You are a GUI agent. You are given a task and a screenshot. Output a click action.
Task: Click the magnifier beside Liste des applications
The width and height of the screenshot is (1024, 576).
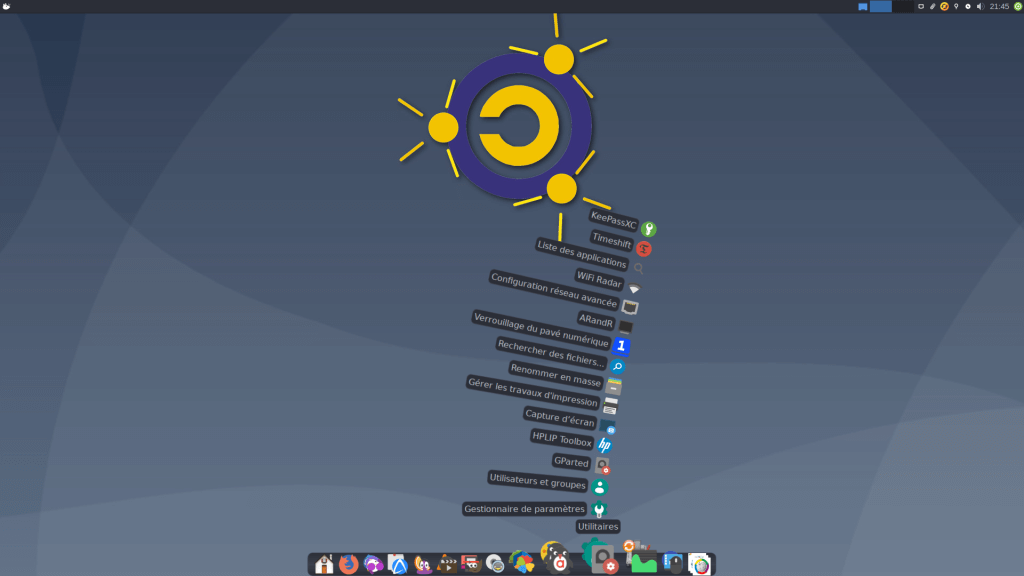point(639,268)
